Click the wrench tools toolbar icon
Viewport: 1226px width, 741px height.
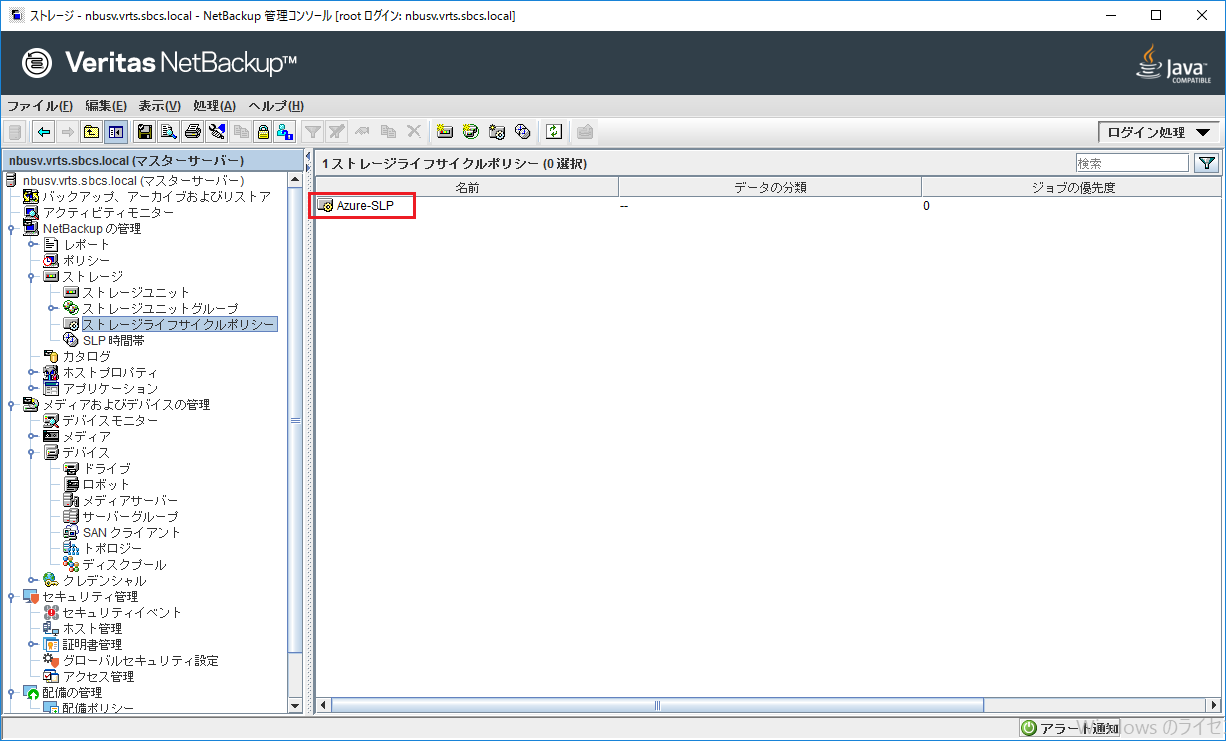(216, 131)
